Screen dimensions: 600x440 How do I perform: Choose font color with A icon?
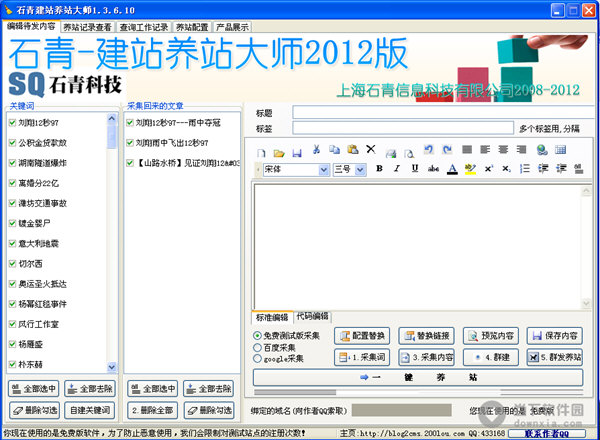click(x=452, y=169)
